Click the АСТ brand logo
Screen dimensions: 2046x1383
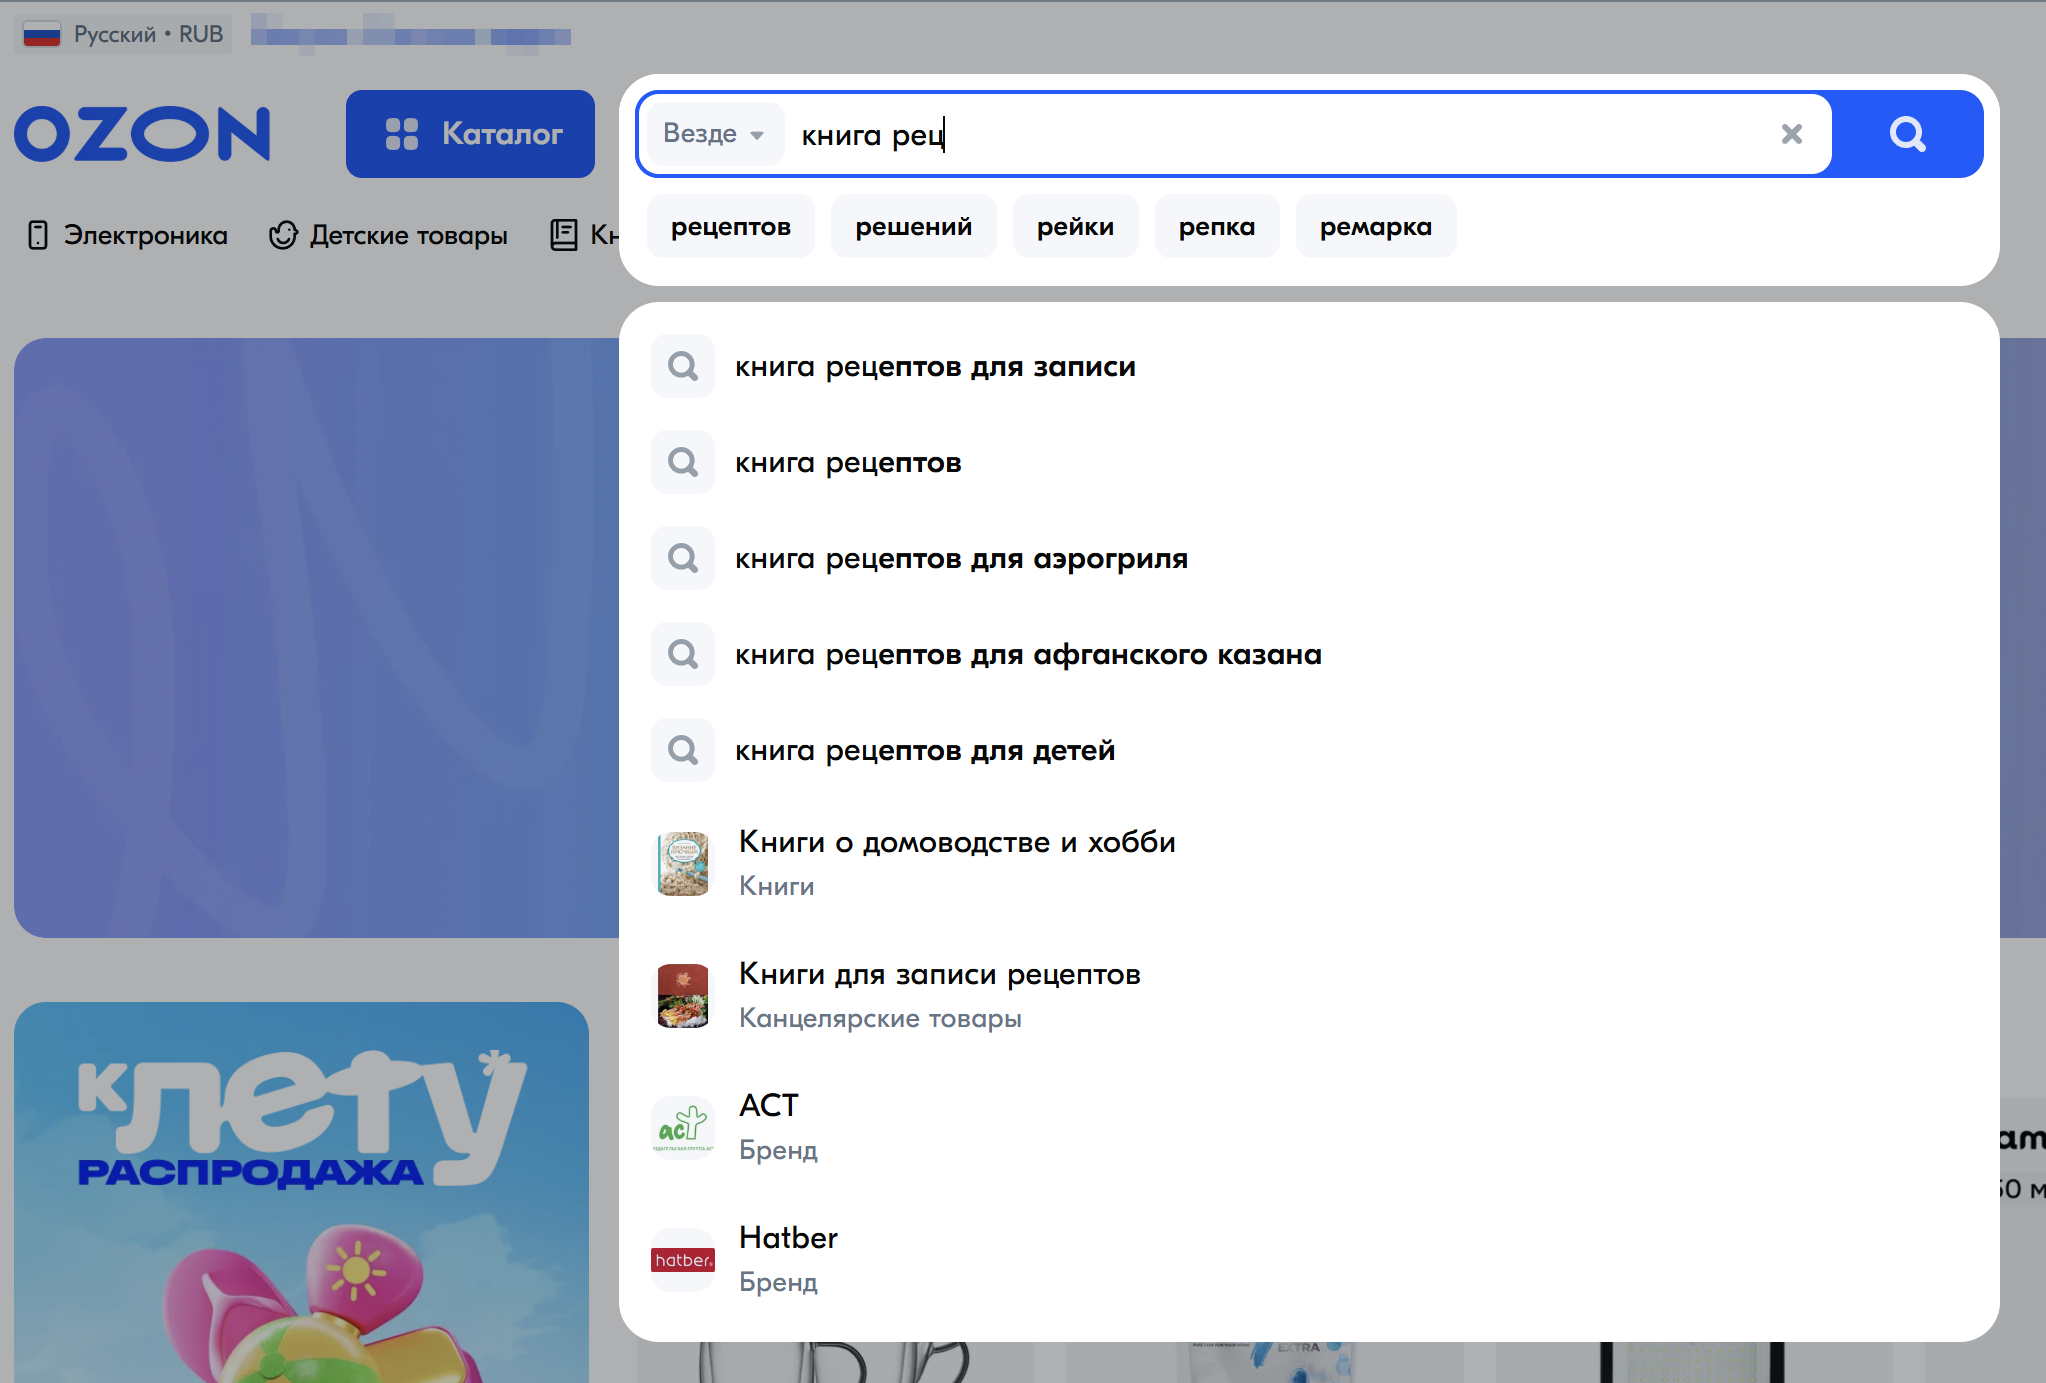tap(683, 1128)
